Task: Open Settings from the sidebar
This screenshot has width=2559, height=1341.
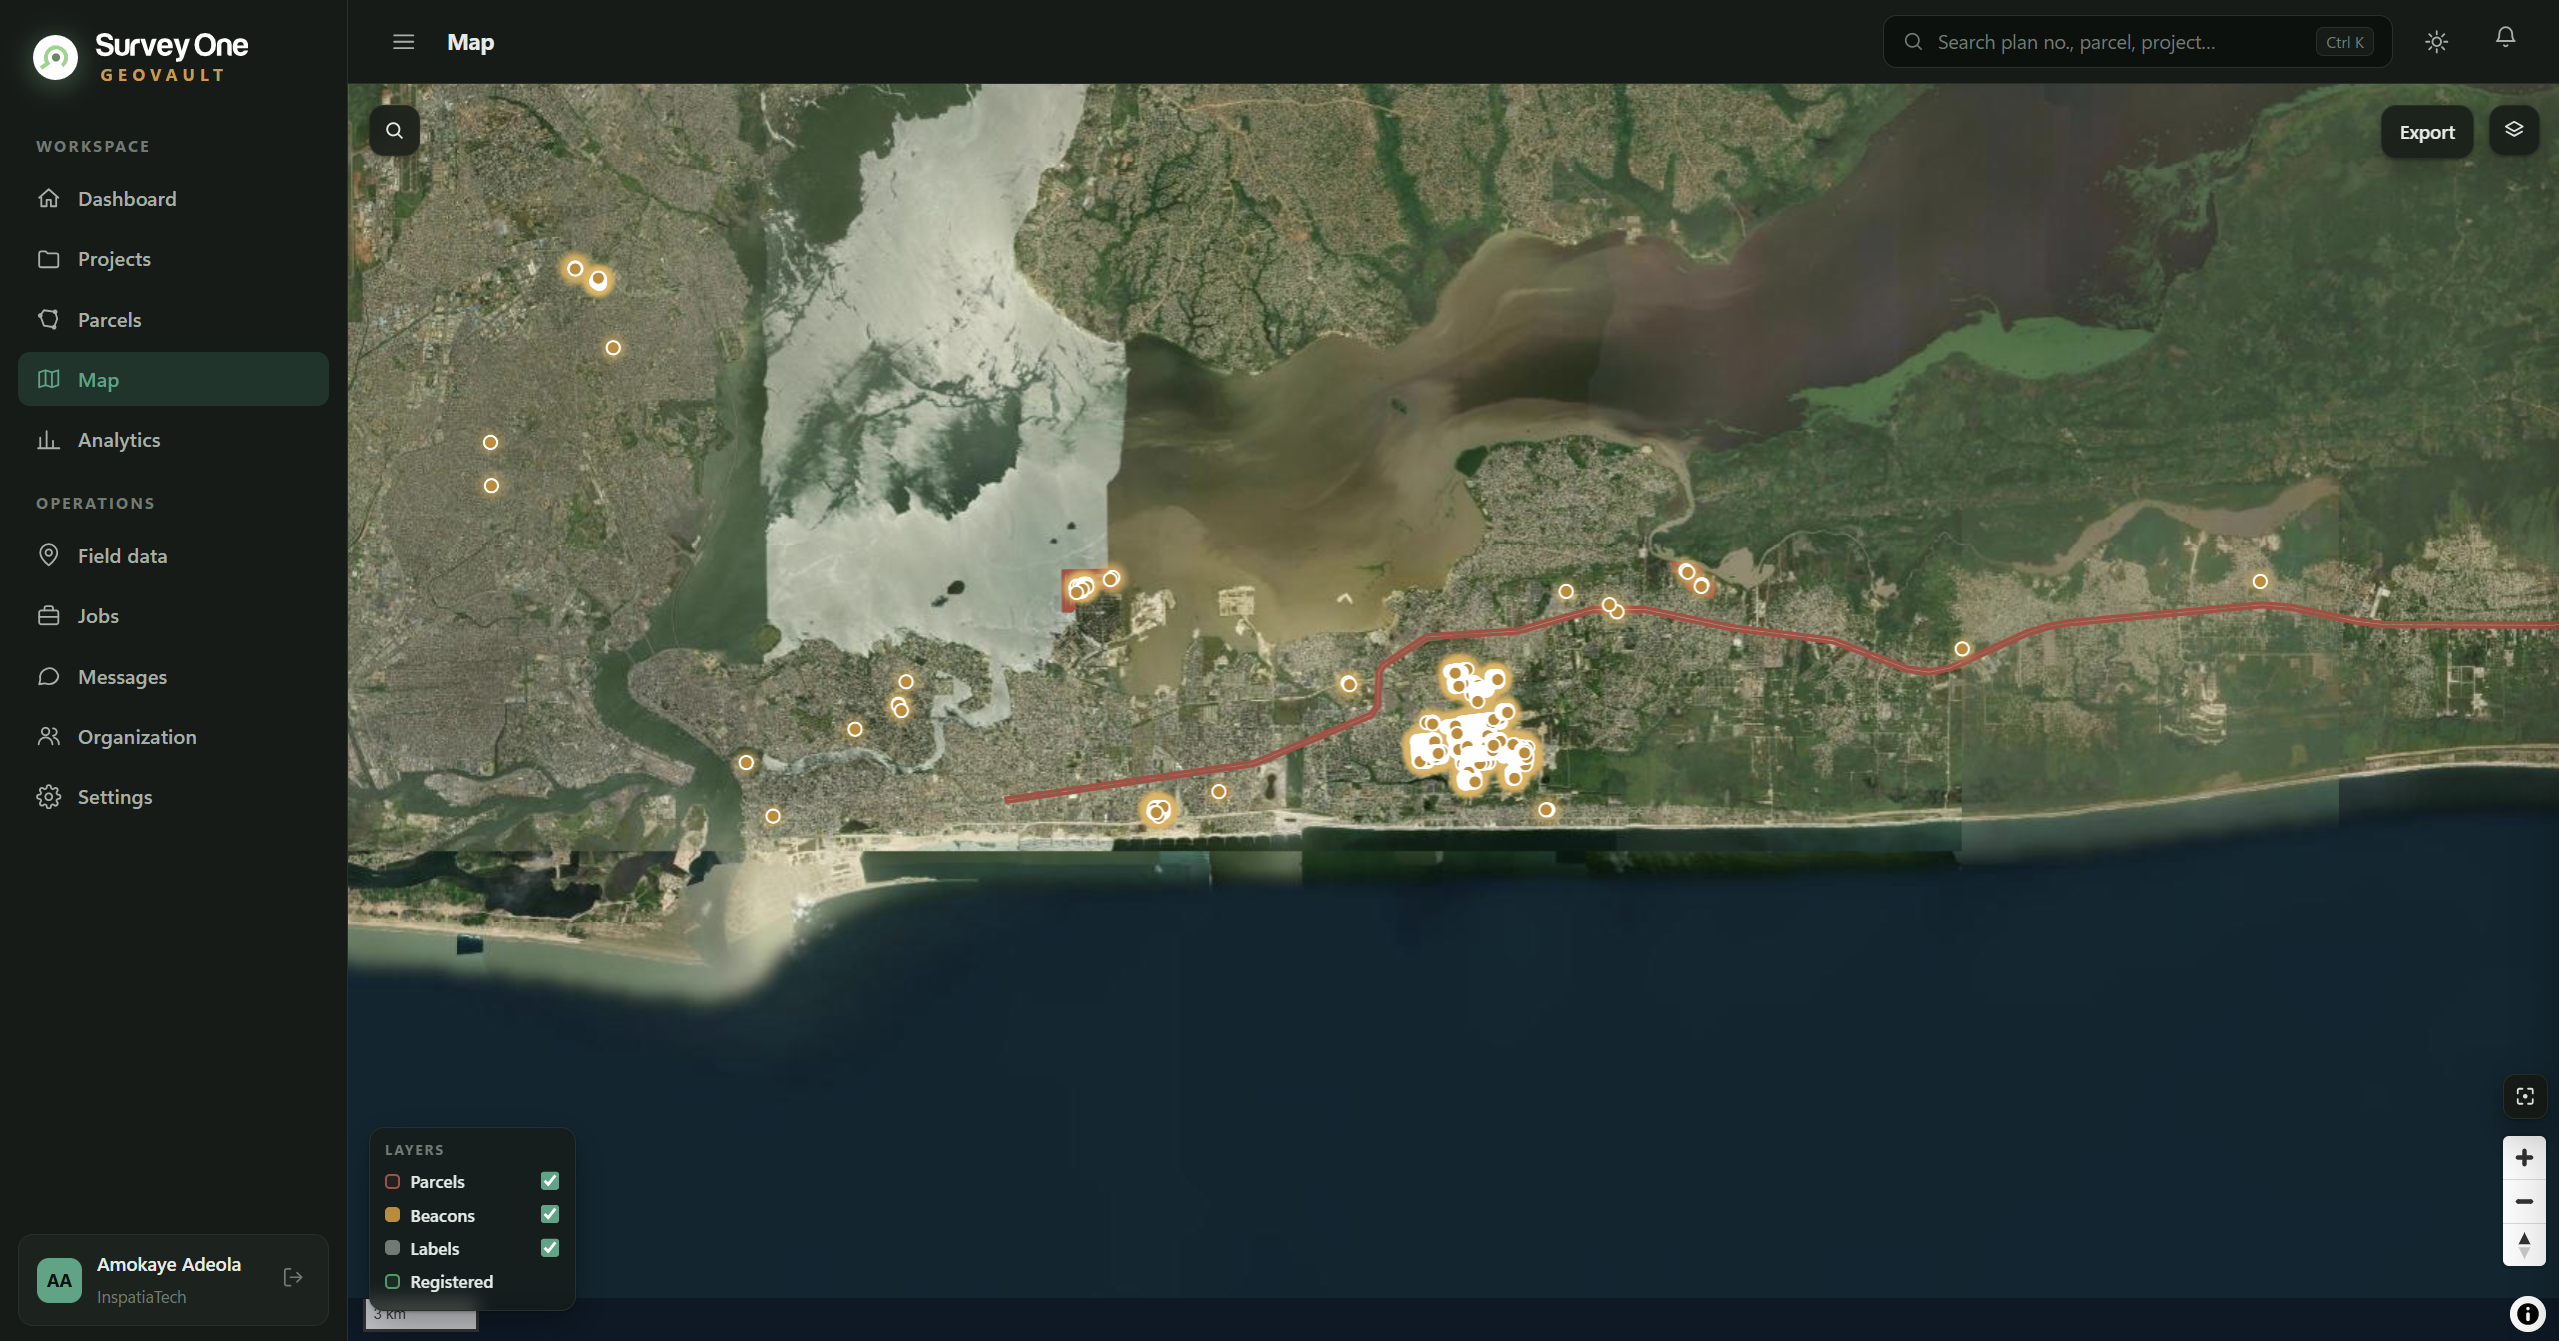Action: 173,797
